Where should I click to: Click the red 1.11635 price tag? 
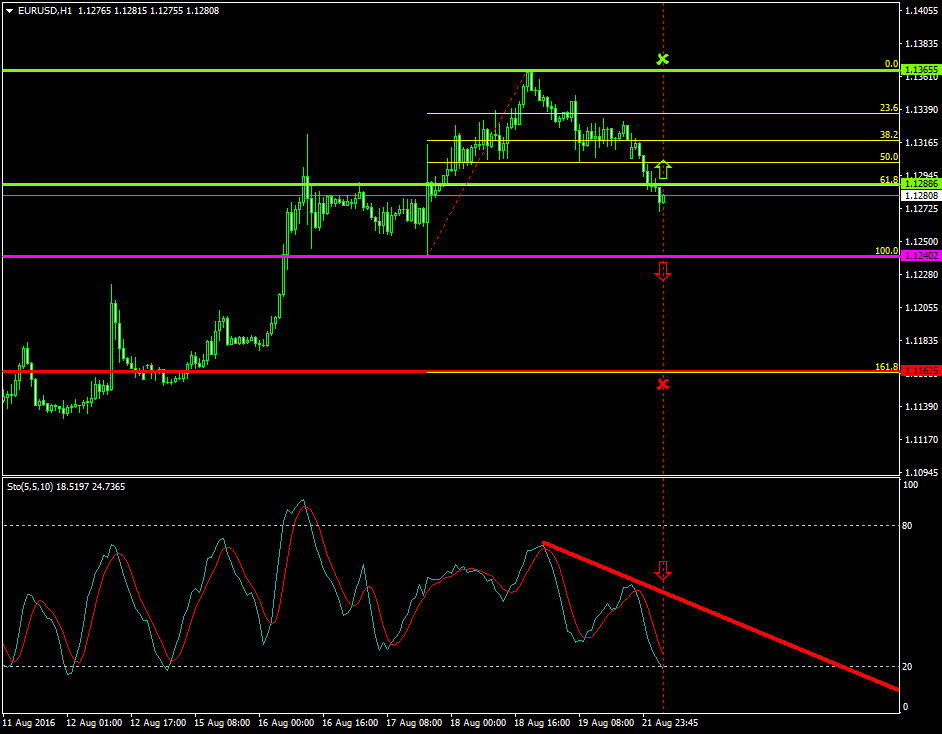click(x=919, y=371)
